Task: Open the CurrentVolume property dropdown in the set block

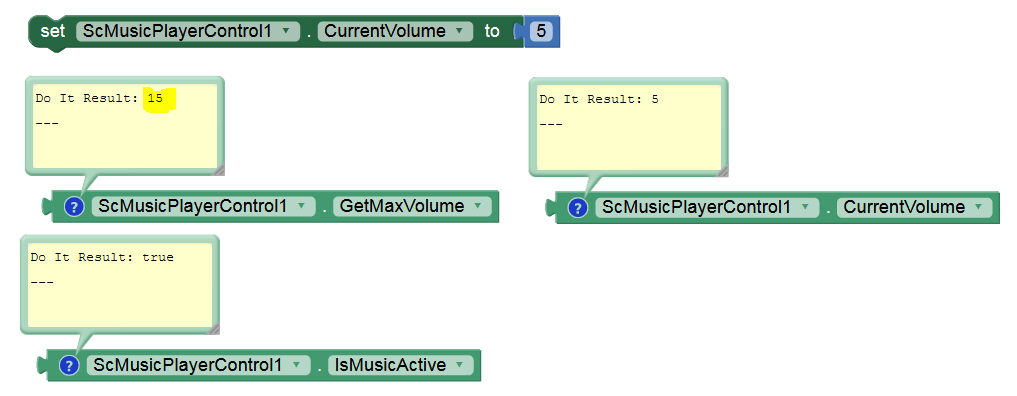Action: [395, 31]
